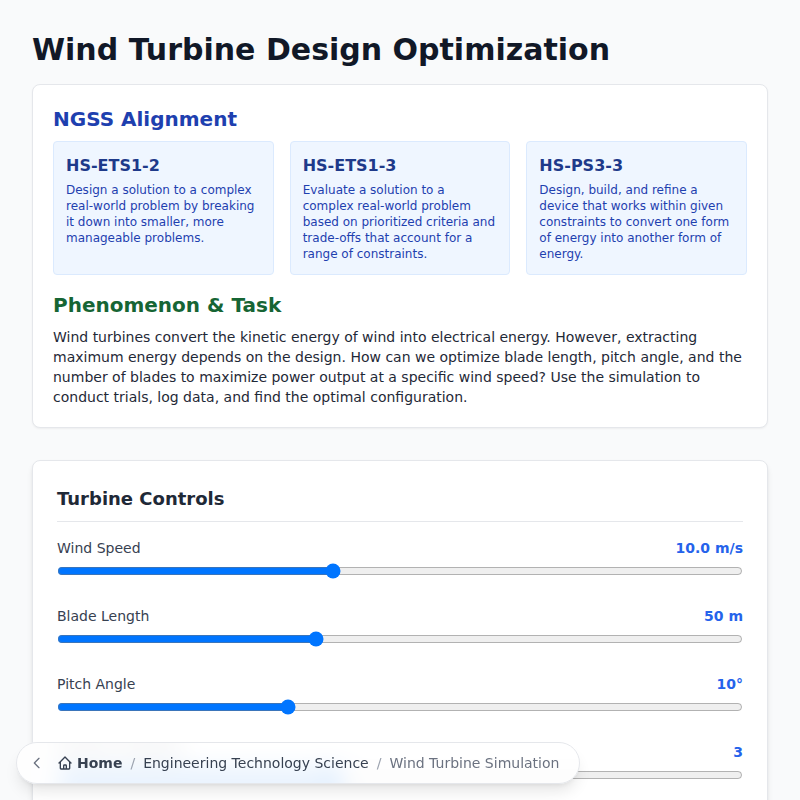This screenshot has height=800, width=800.
Task: Click the 50 m blade length value
Action: point(723,616)
